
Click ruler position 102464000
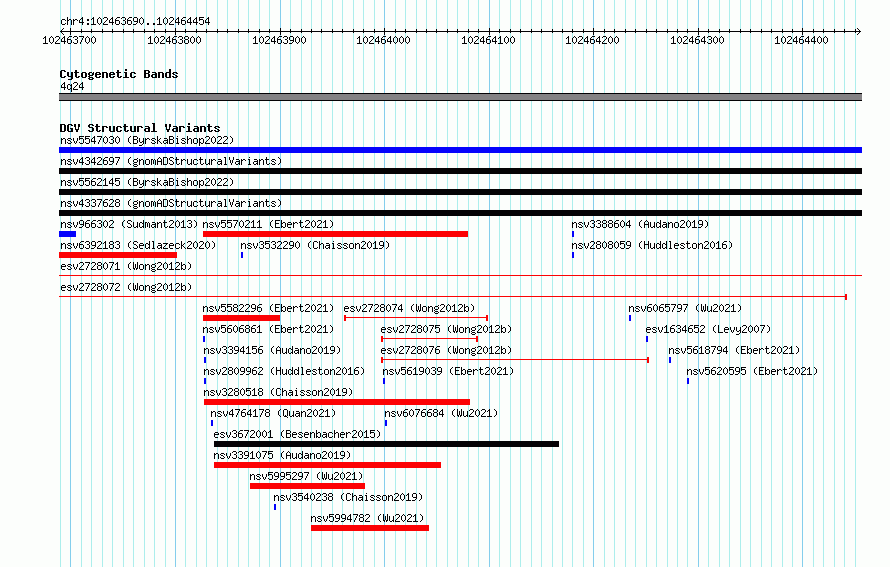coord(383,40)
